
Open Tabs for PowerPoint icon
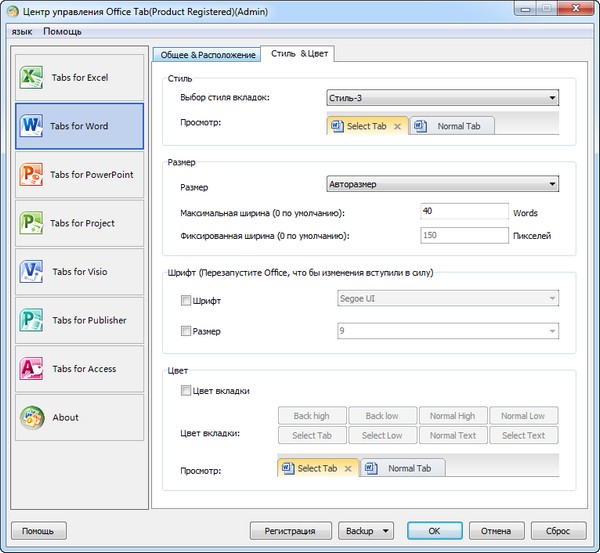coord(32,175)
